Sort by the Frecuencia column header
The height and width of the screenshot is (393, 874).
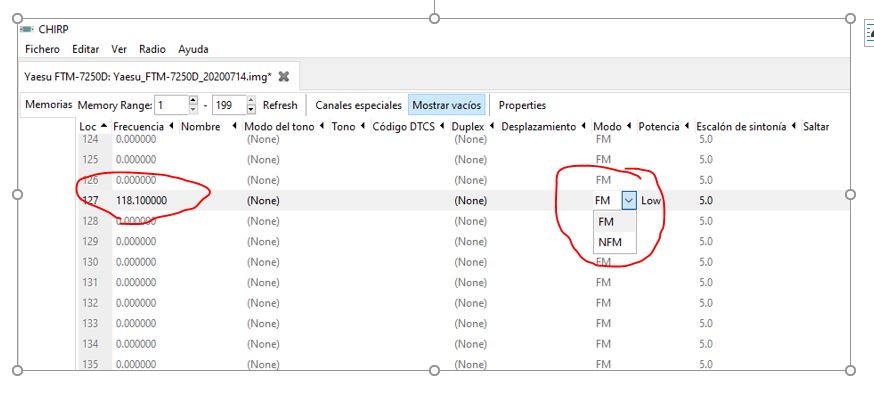143,127
